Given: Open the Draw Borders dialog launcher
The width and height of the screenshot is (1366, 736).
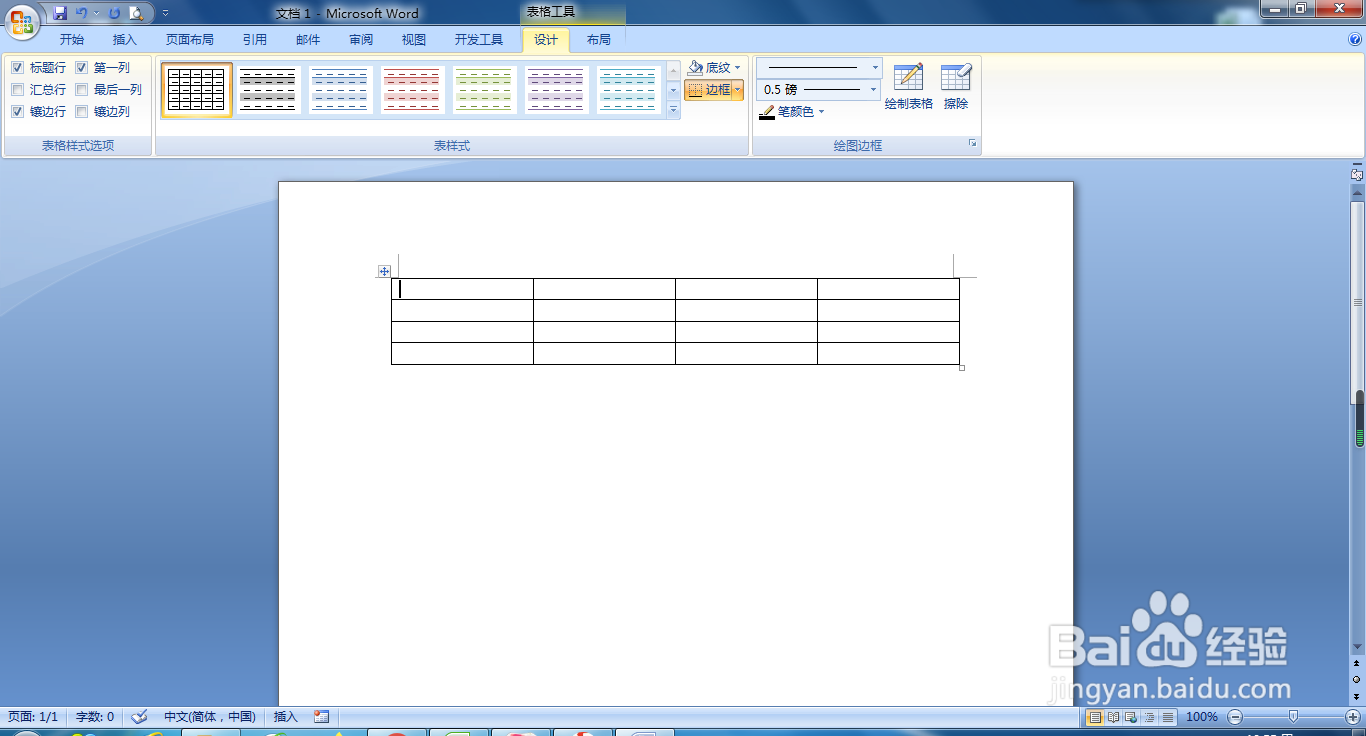Looking at the screenshot, I should (972, 145).
